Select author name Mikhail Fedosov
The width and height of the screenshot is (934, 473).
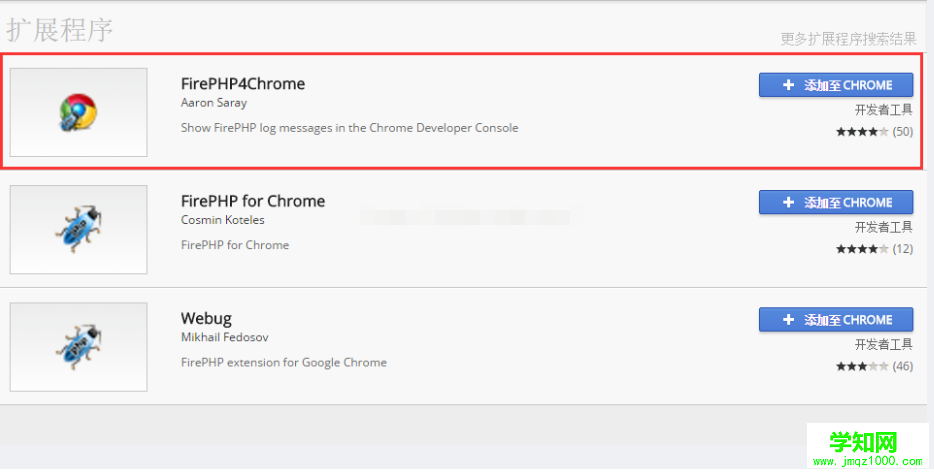(x=225, y=338)
